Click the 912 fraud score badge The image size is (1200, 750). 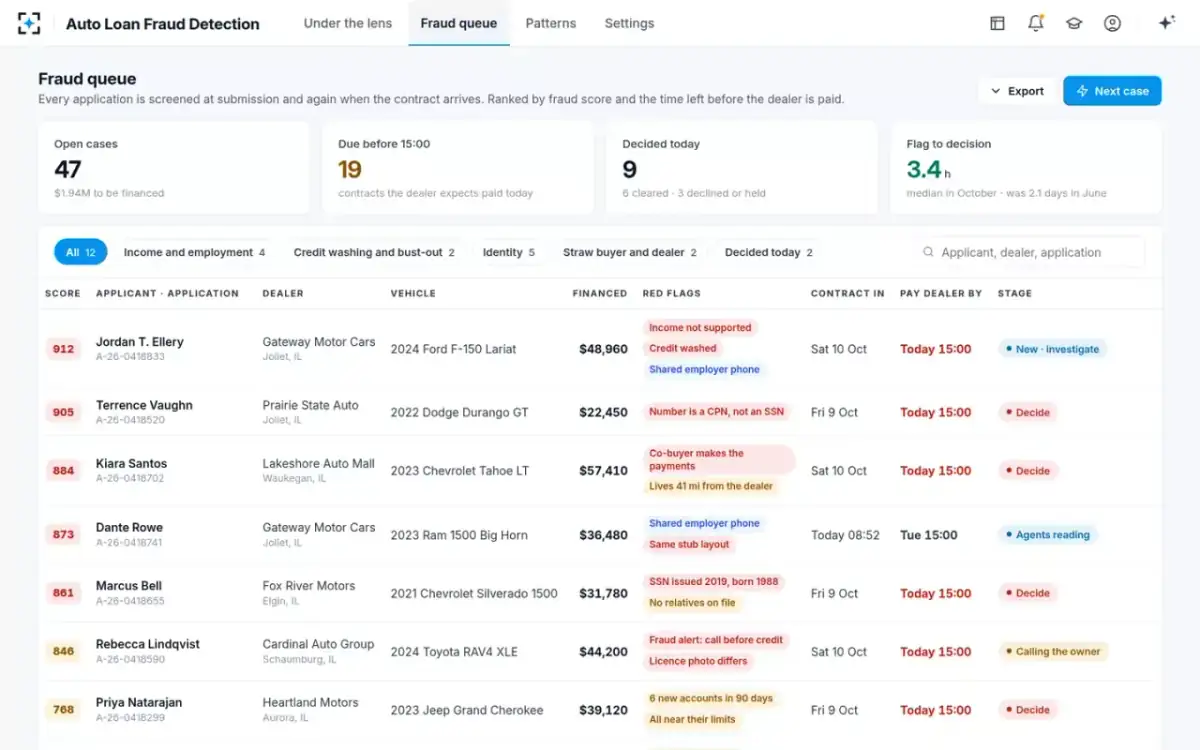[63, 349]
